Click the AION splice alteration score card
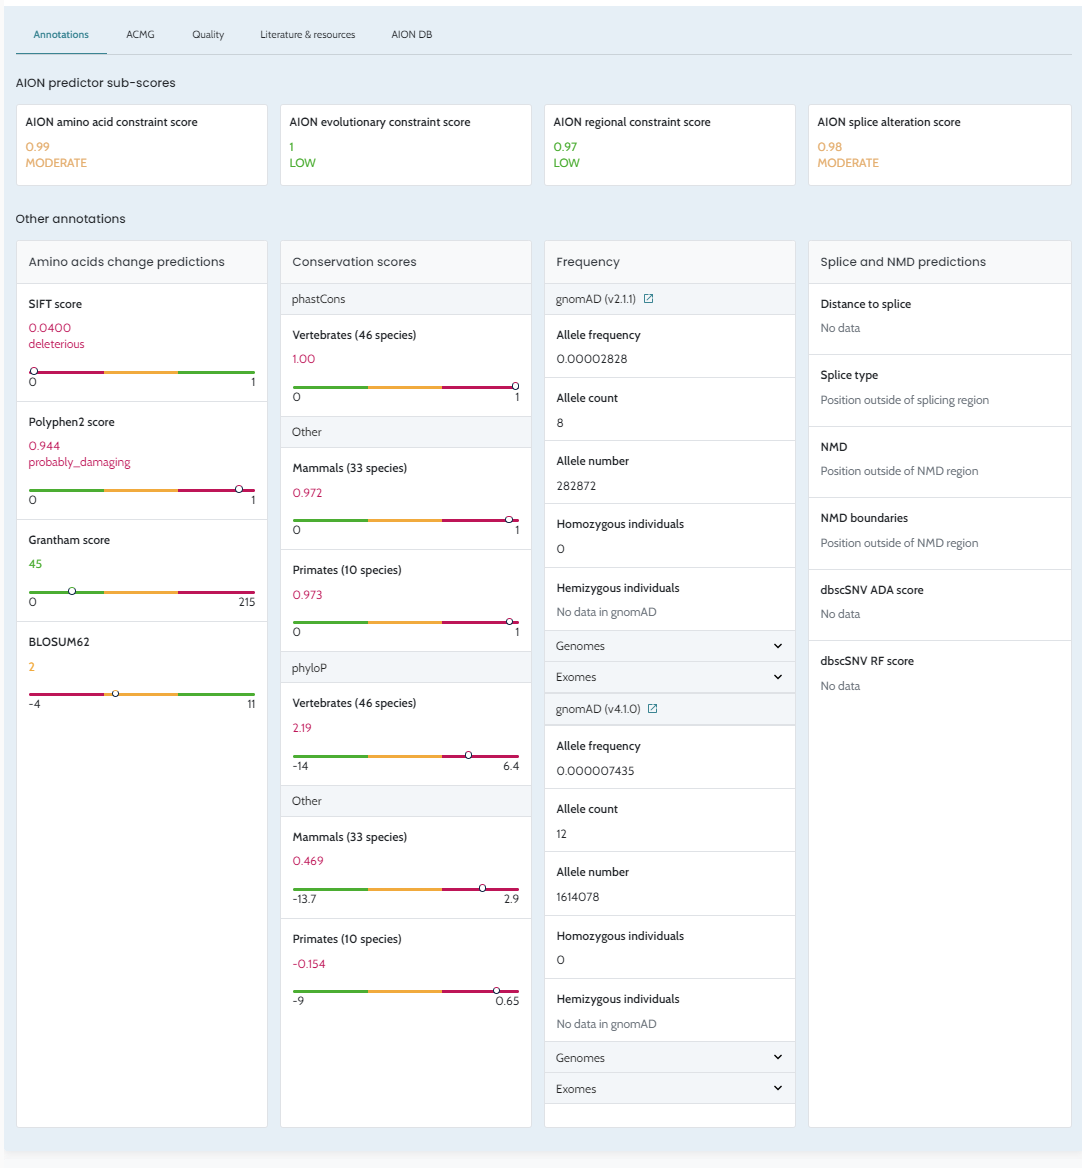 pyautogui.click(x=939, y=145)
